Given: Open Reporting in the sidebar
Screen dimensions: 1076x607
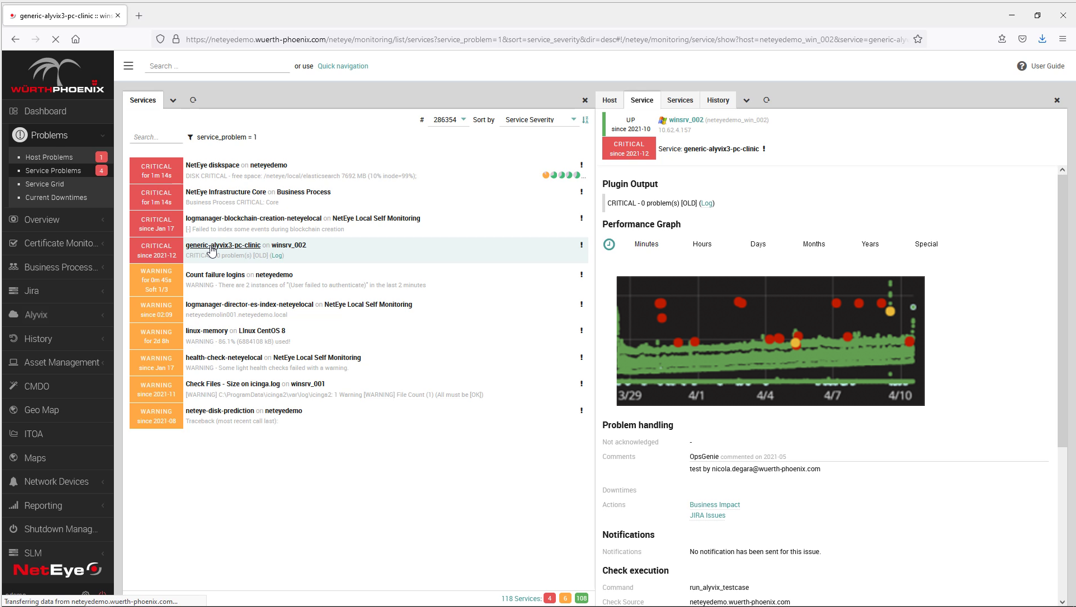Looking at the screenshot, I should pos(43,505).
